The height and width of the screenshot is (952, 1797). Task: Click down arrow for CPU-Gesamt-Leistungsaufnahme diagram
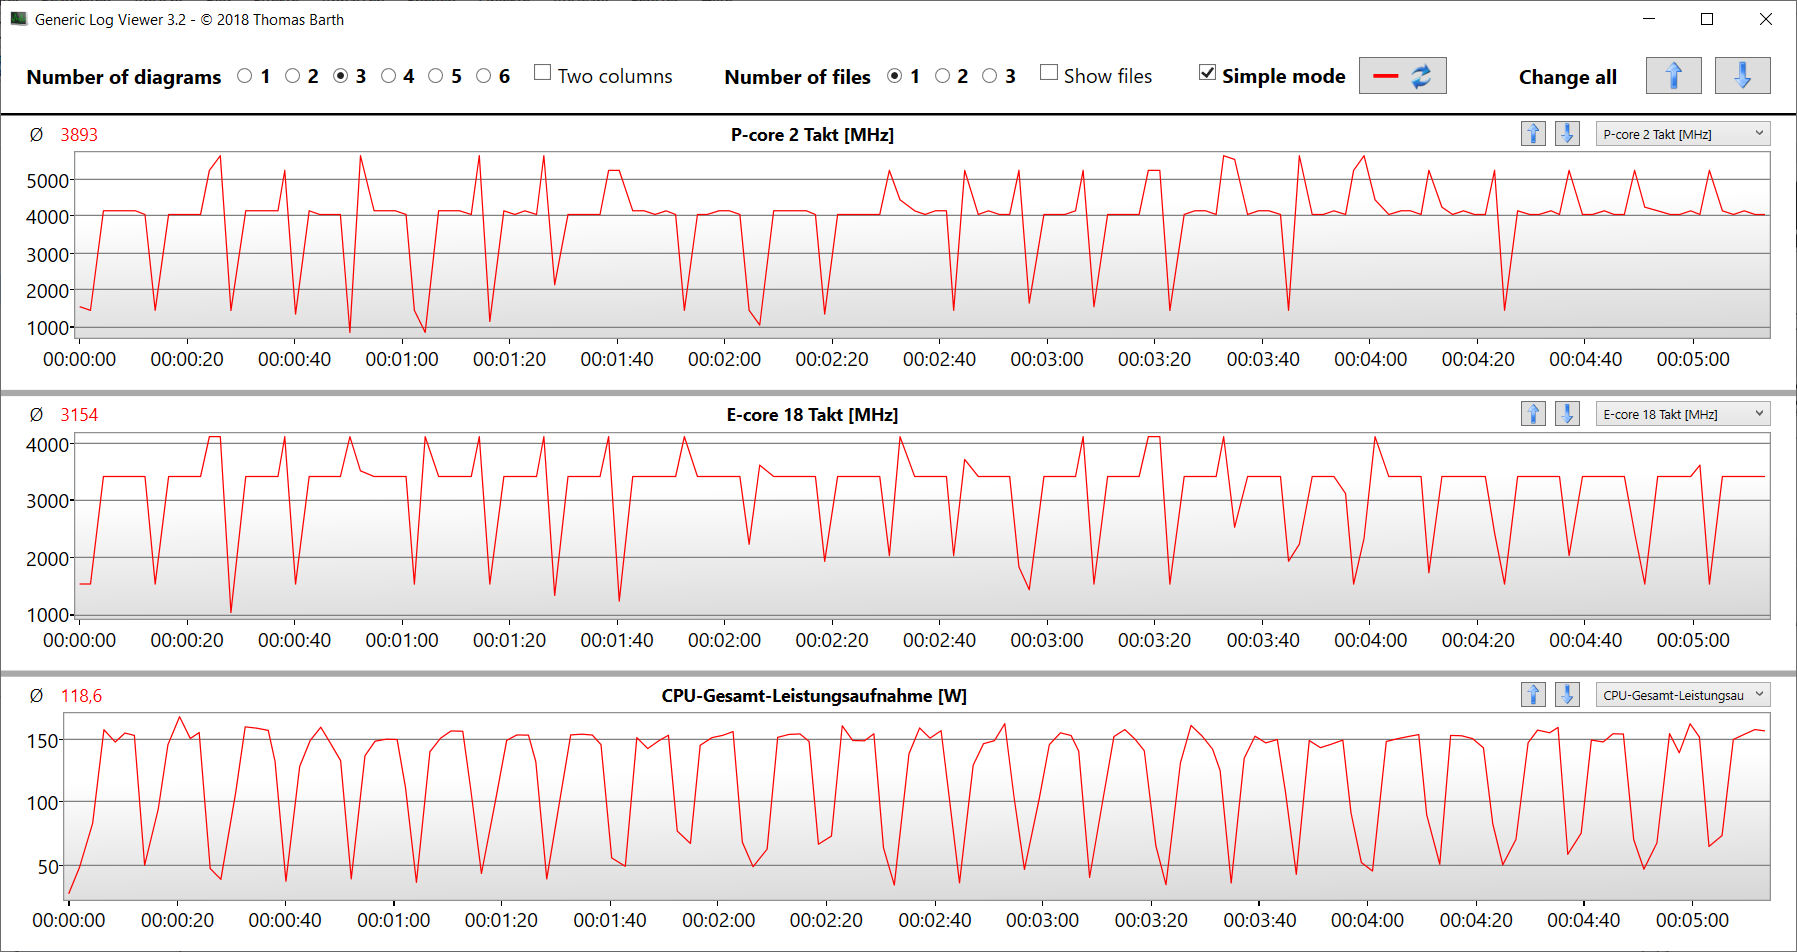pos(1567,695)
